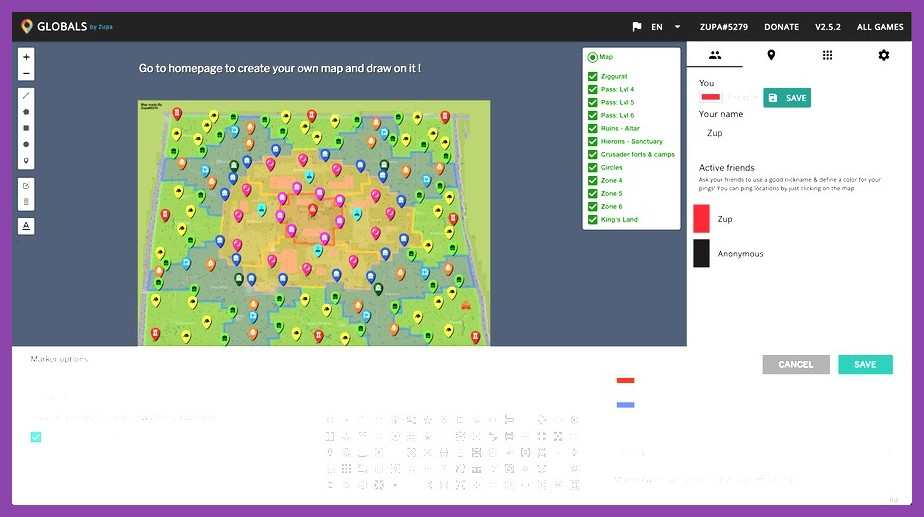Click the Active friends heading
The height and width of the screenshot is (517, 924).
[x=727, y=168]
